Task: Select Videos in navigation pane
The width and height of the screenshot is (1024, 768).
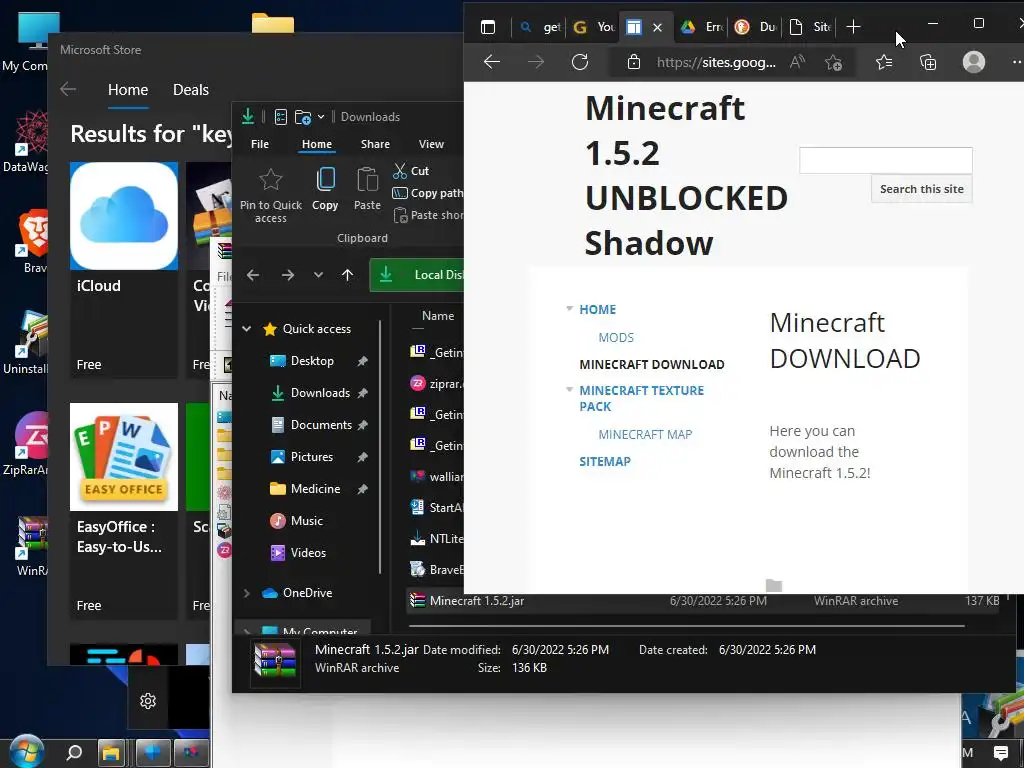Action: click(308, 552)
